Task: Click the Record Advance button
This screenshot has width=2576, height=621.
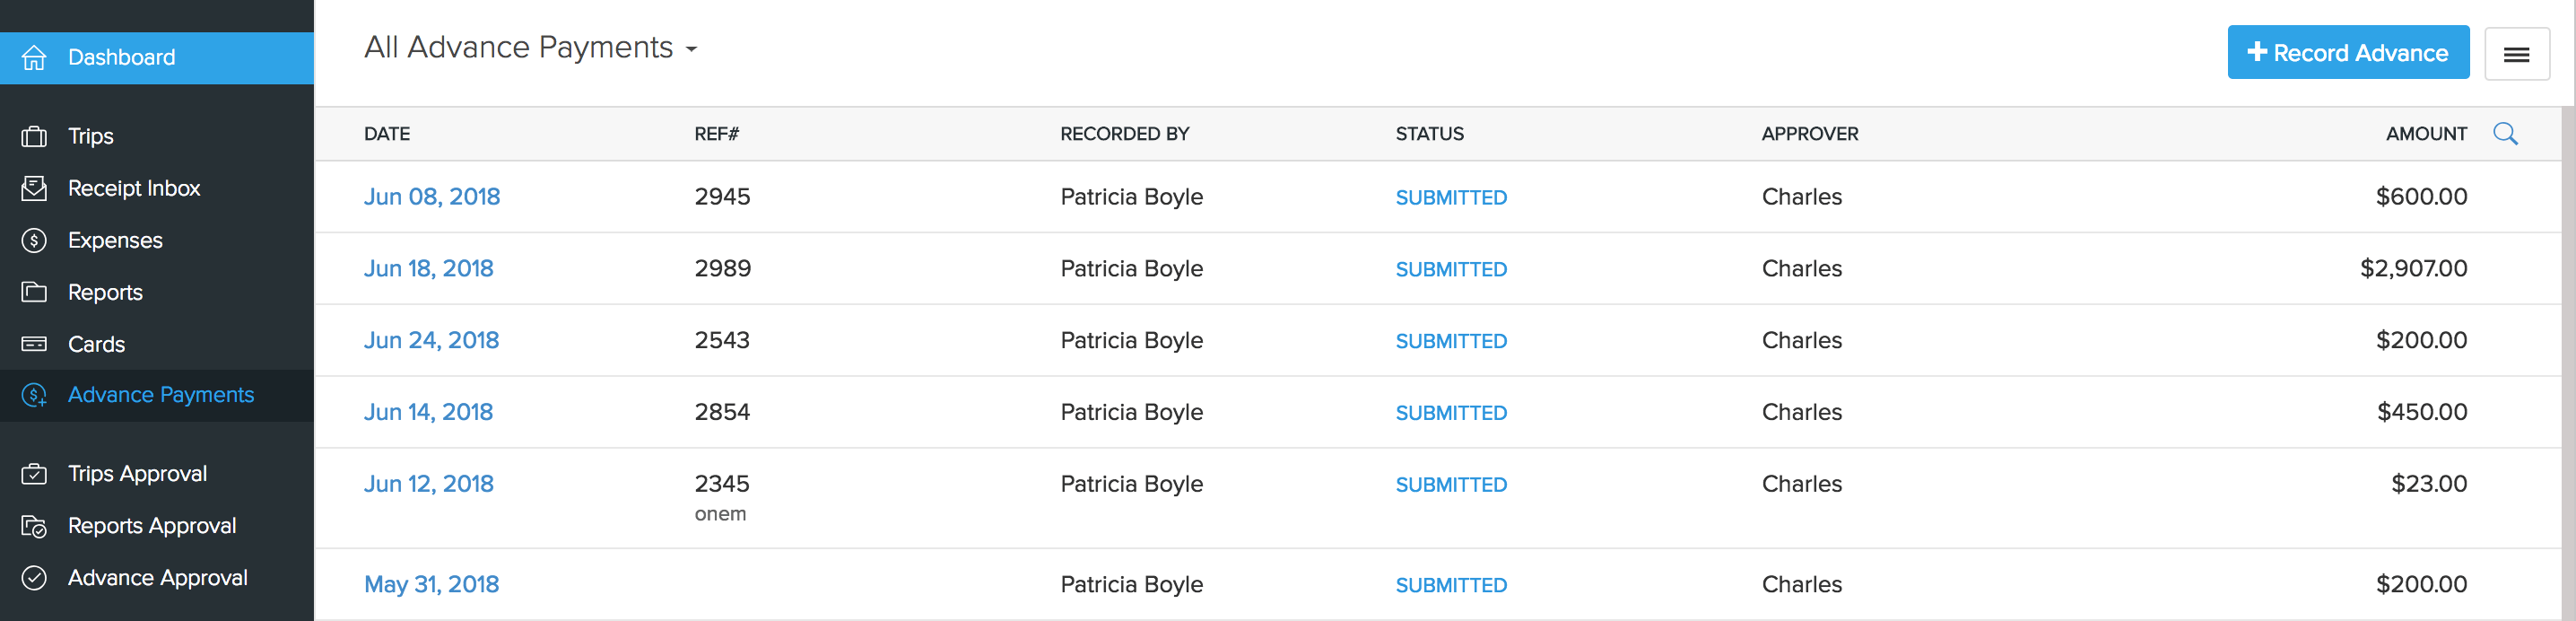Action: point(2347,53)
